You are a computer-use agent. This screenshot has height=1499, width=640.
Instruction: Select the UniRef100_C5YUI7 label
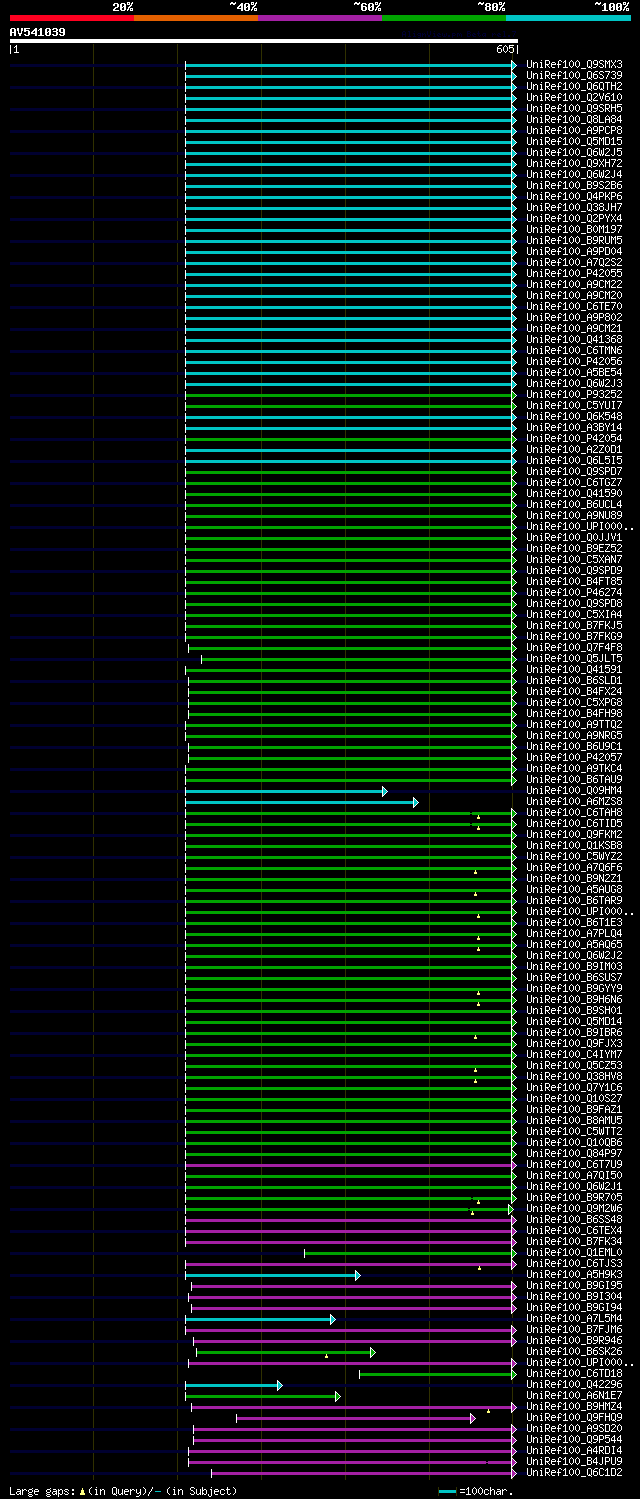(x=574, y=406)
